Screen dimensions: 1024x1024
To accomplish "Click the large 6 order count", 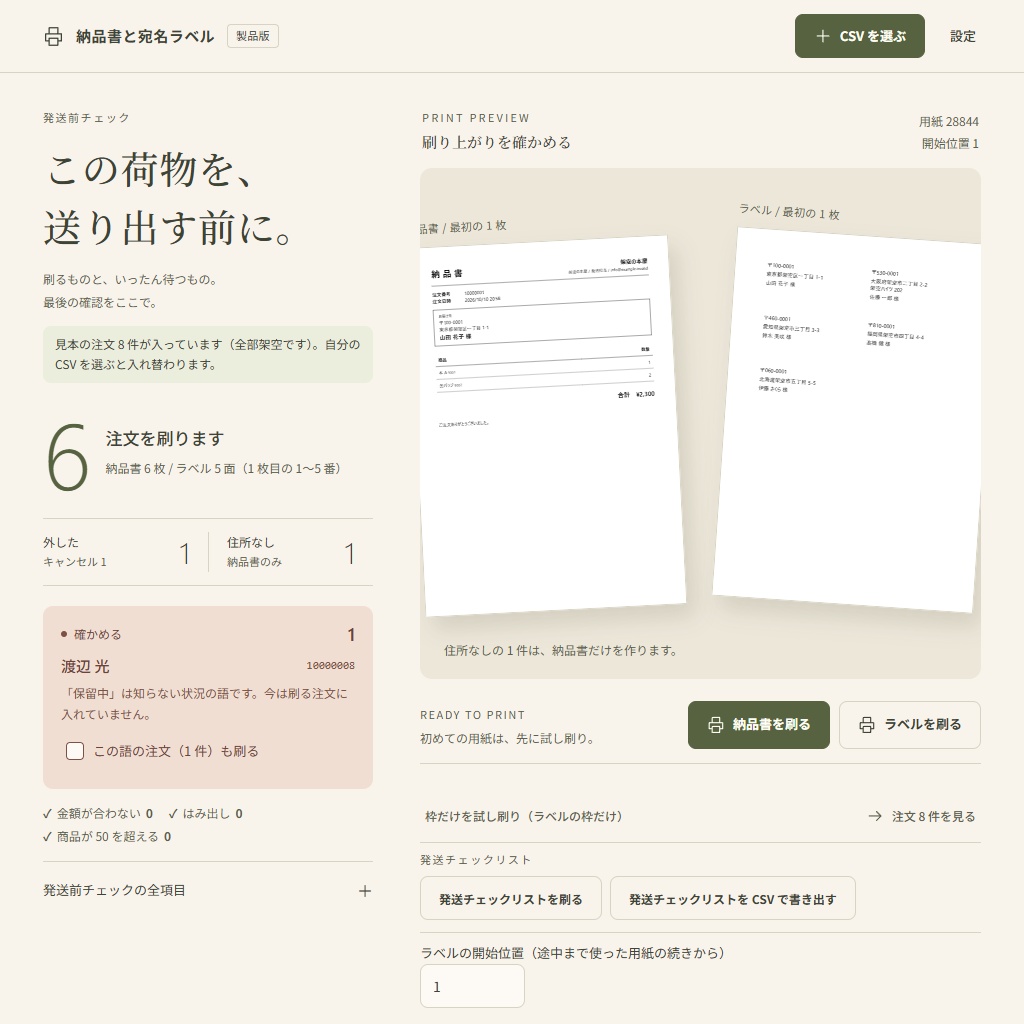I will coord(67,457).
